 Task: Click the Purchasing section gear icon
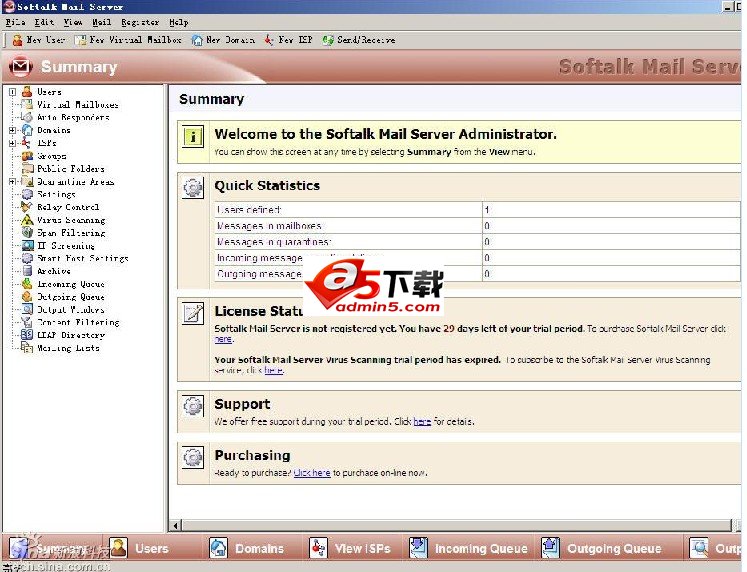pos(193,457)
